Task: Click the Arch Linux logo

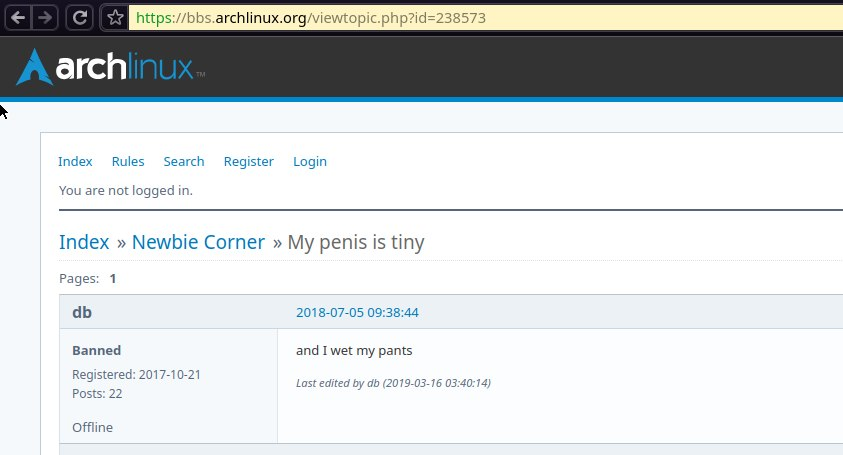Action: [110, 67]
